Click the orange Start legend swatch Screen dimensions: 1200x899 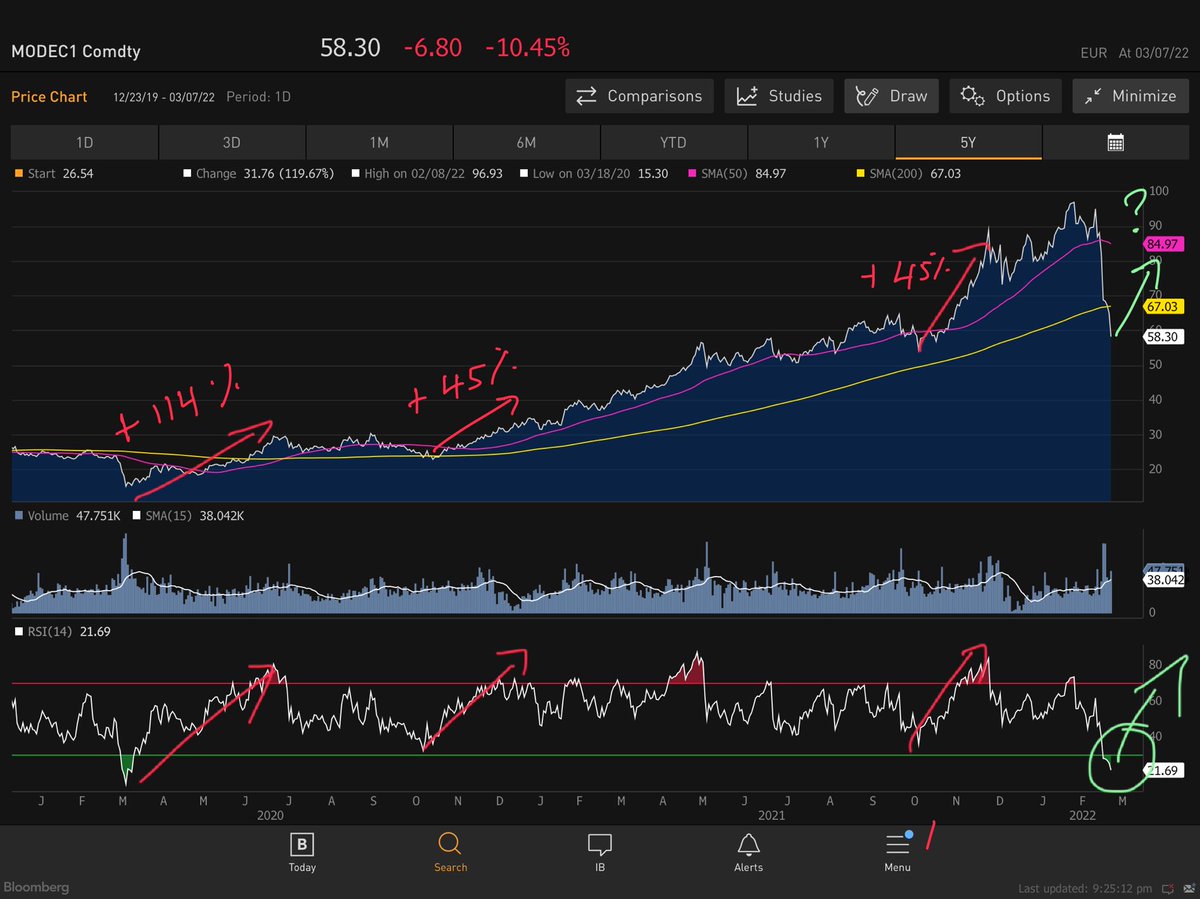click(x=17, y=173)
